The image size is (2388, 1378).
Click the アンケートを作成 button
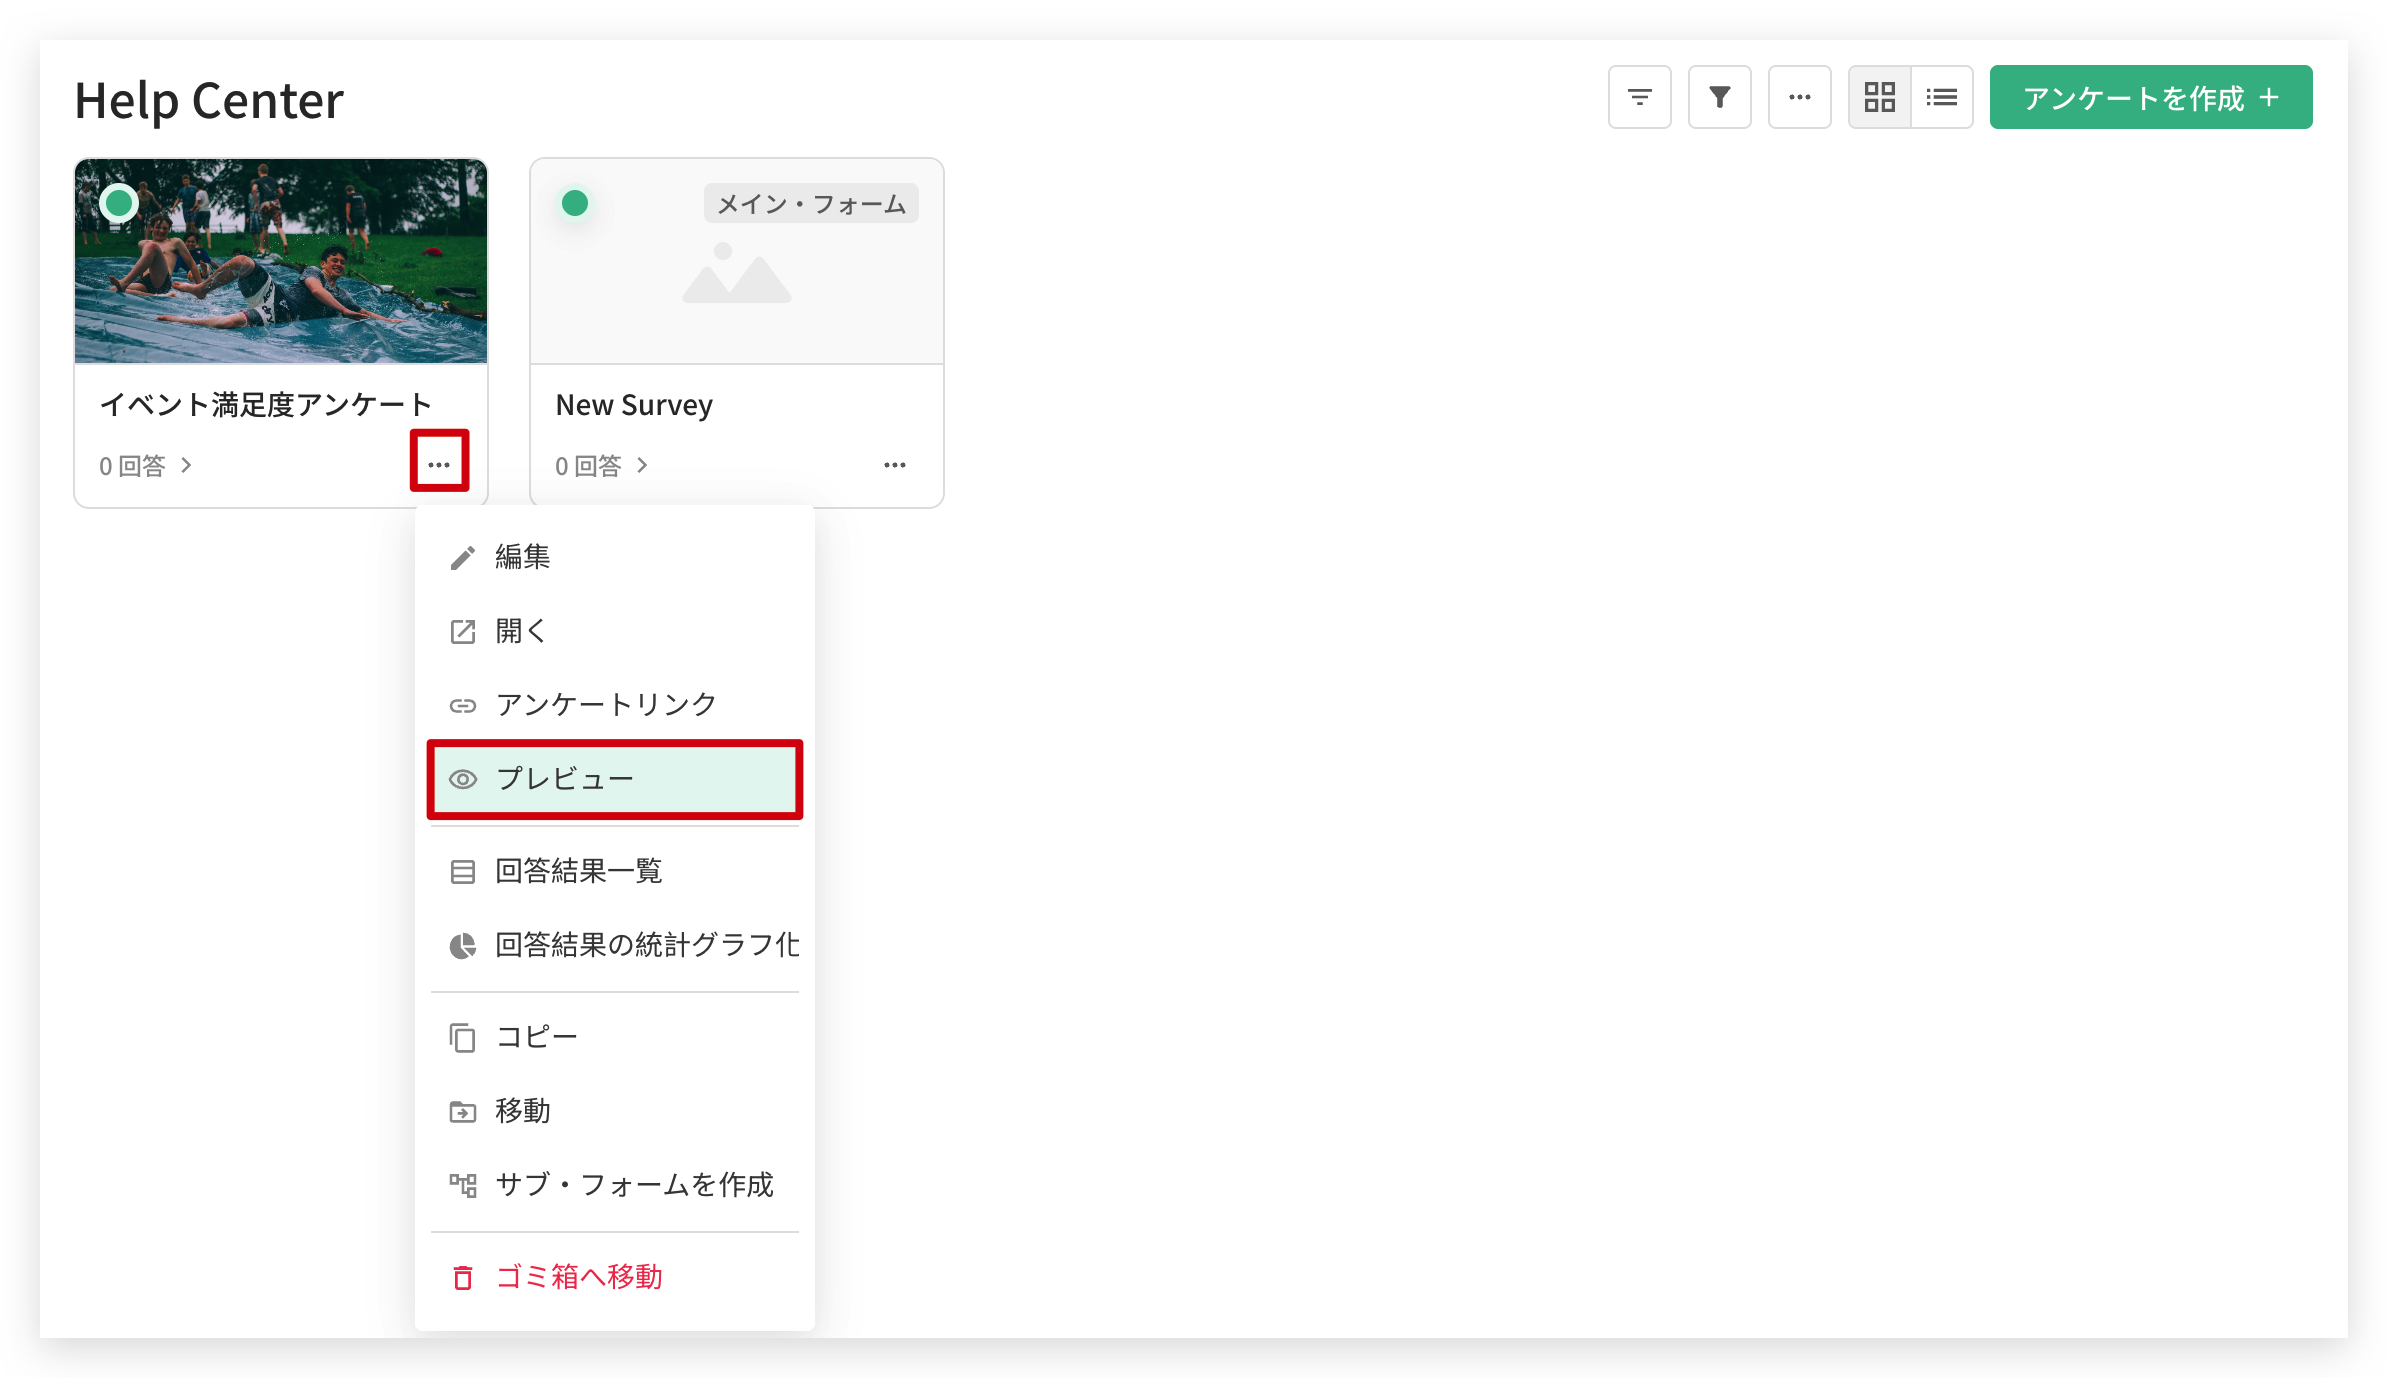pos(2150,97)
